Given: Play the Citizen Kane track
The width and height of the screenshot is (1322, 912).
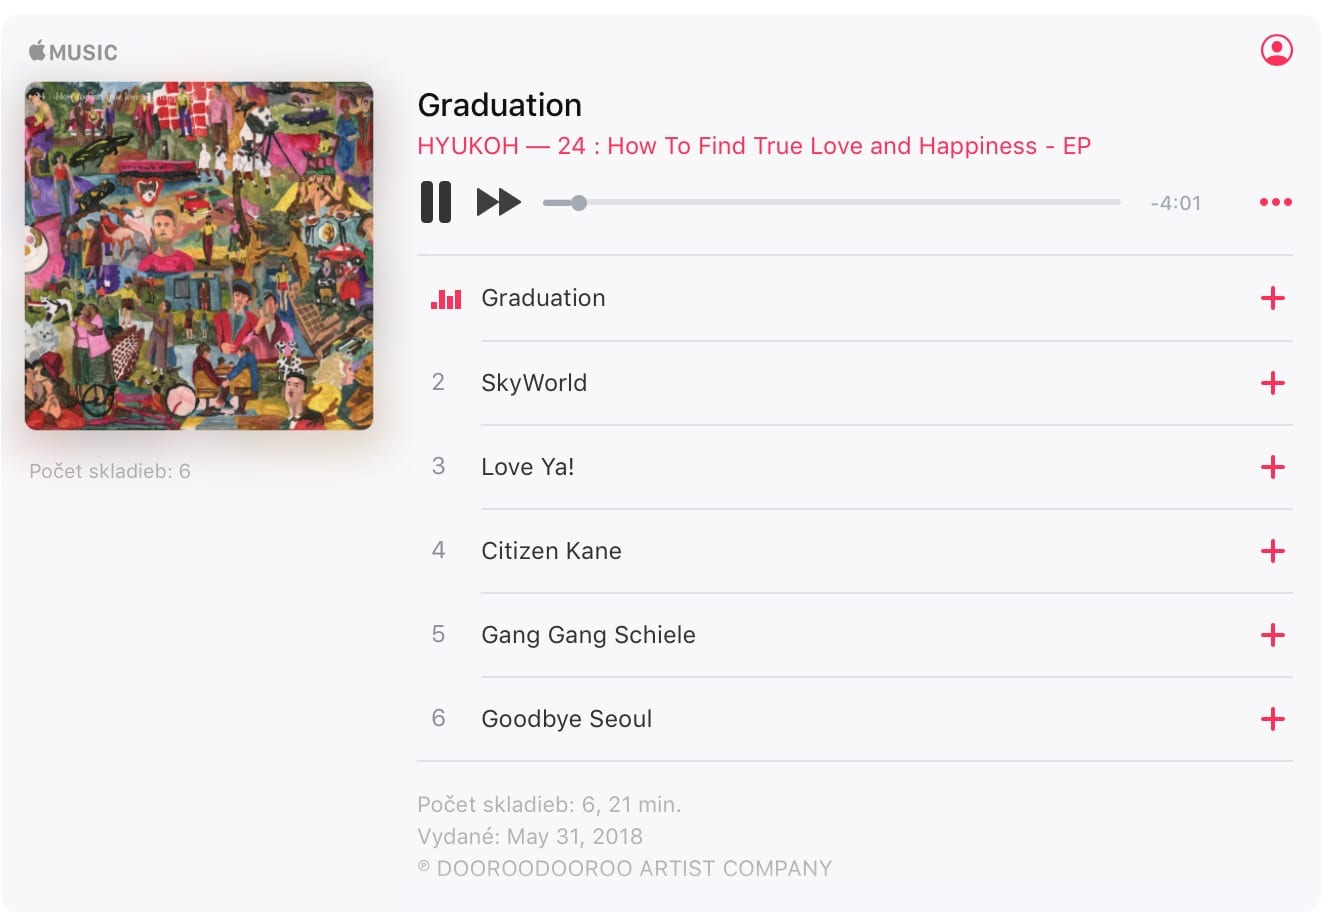Looking at the screenshot, I should click(x=855, y=551).
